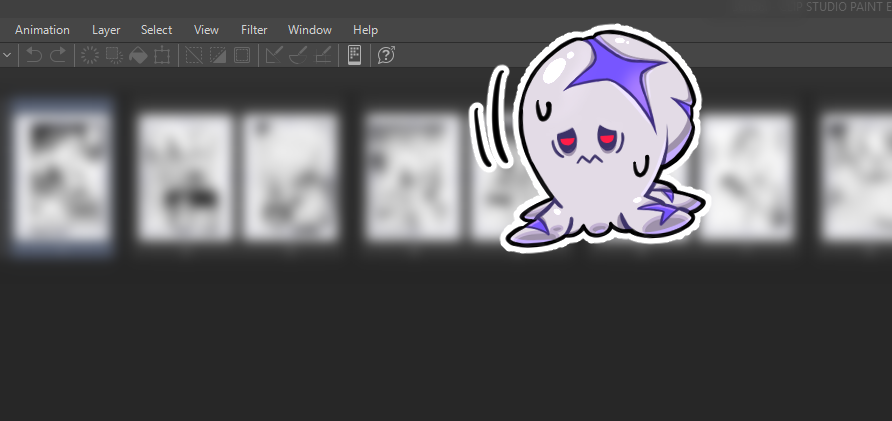Open the Window menu

pyautogui.click(x=309, y=30)
